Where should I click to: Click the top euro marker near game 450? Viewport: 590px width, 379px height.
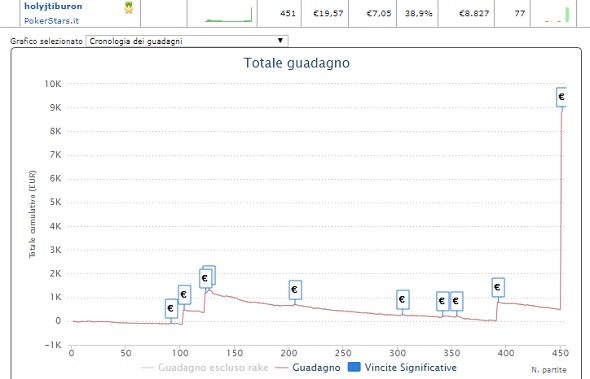point(561,97)
